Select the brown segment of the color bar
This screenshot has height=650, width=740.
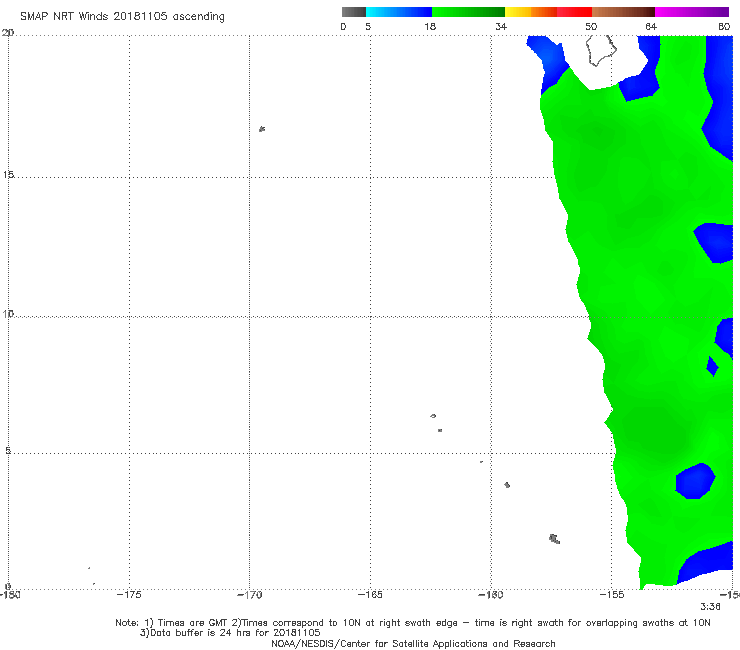tap(623, 12)
